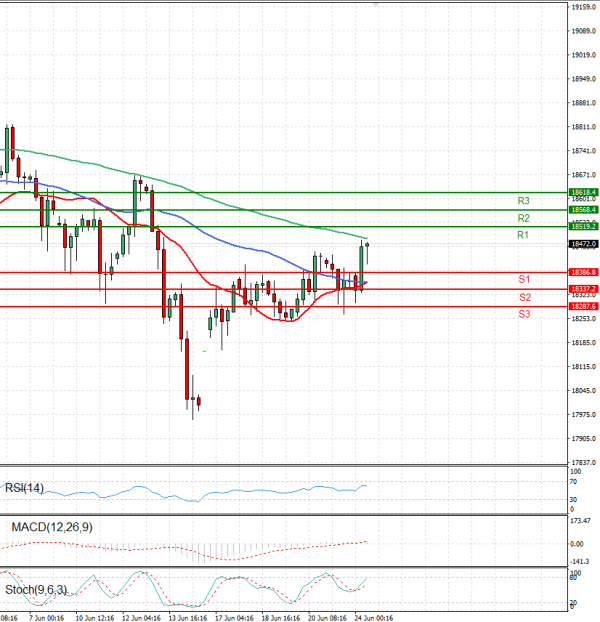Viewport: 600px width, 622px height.
Task: Click the -141.3 MACD scale value
Action: click(x=579, y=562)
